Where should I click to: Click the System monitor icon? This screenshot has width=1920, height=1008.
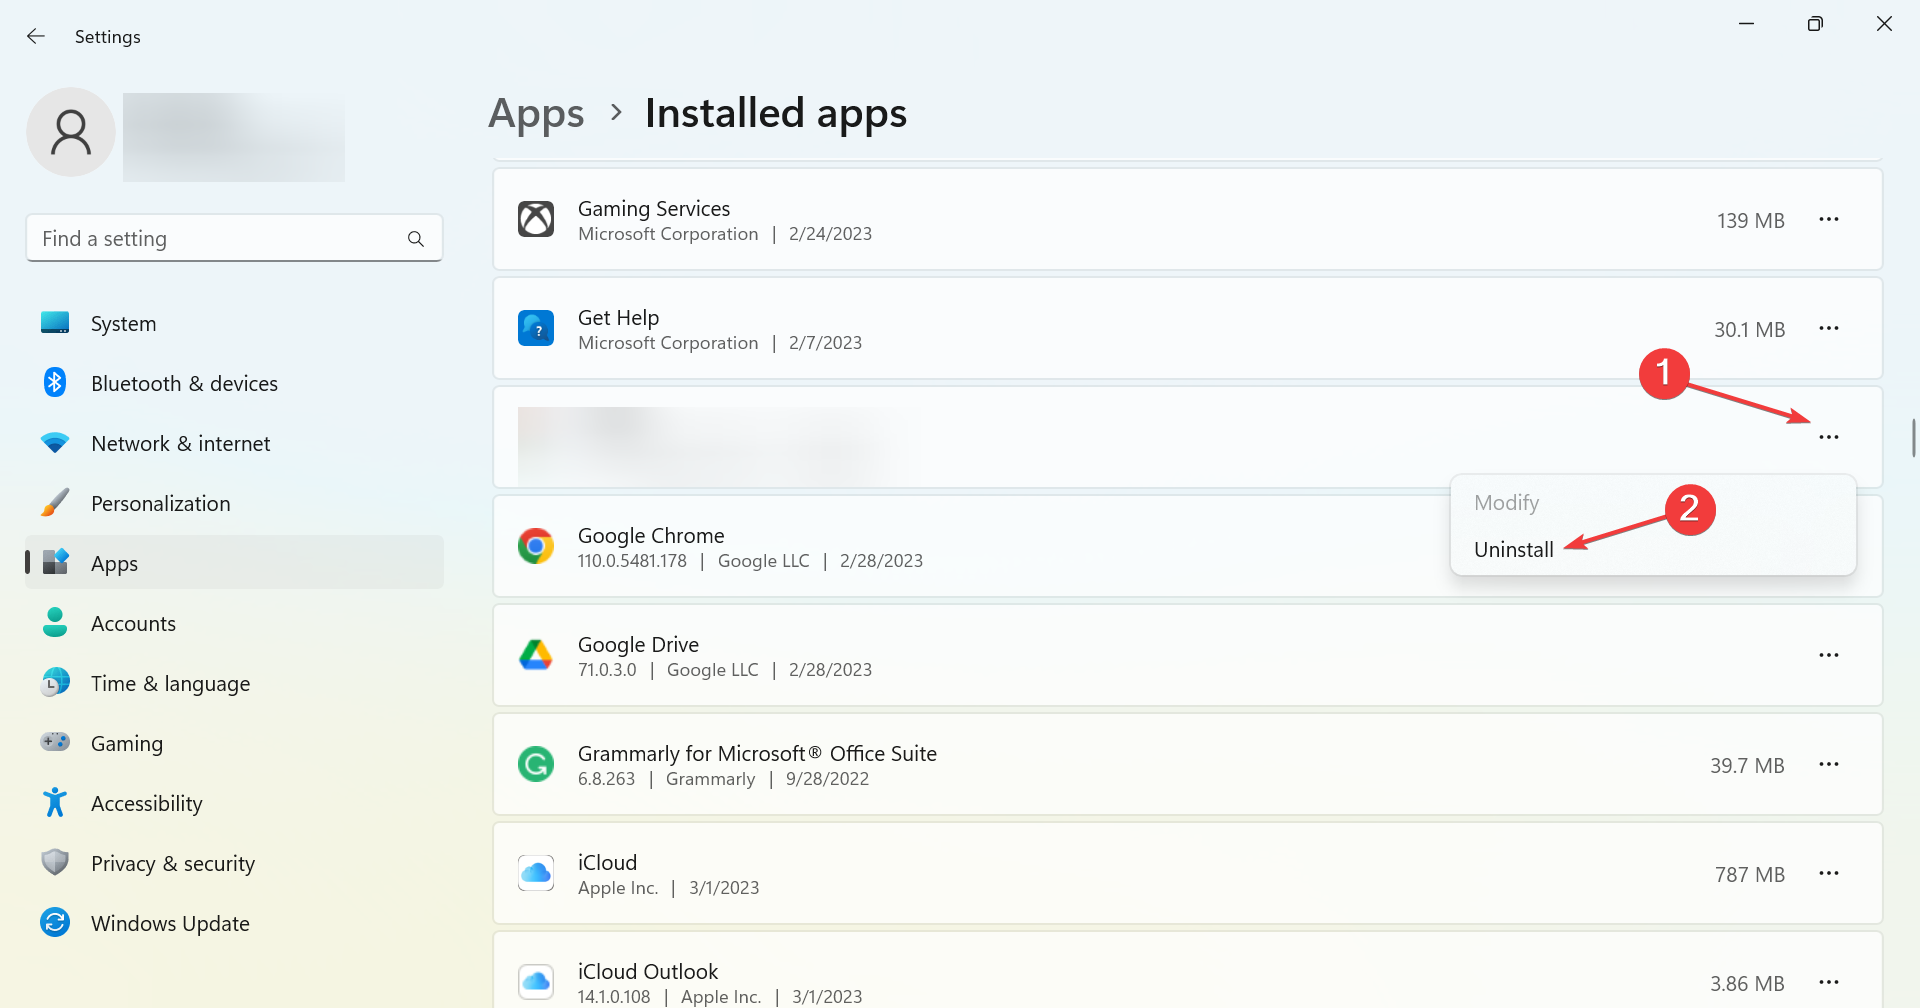(x=55, y=322)
